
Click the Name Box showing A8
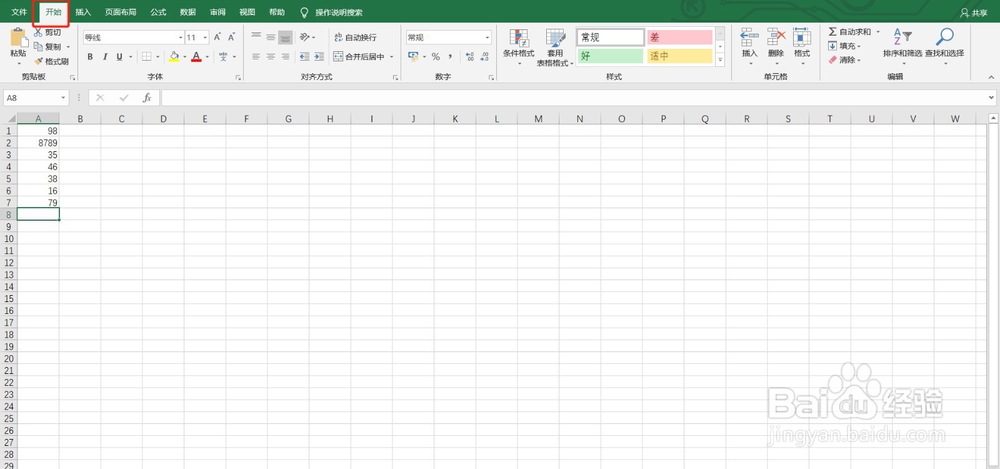pos(36,98)
